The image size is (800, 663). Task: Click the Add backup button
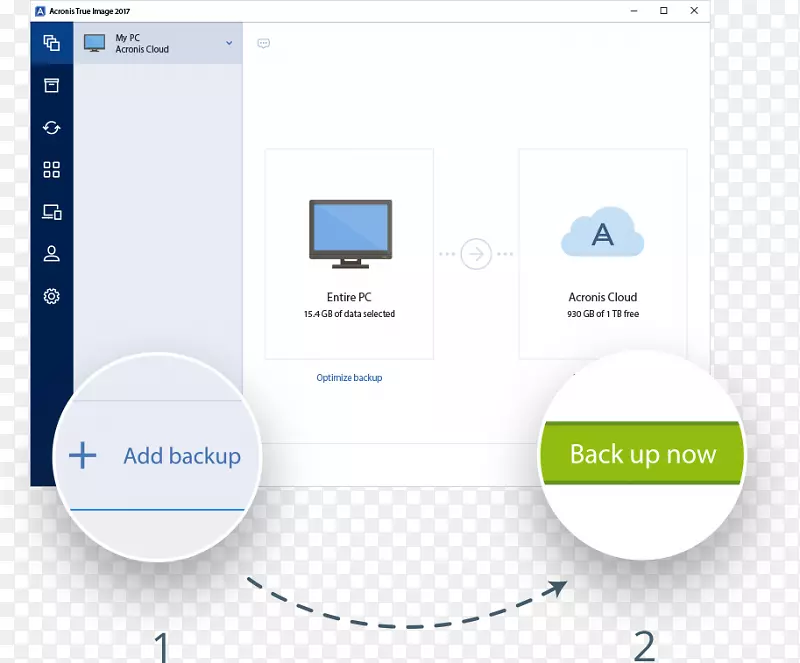(157, 456)
